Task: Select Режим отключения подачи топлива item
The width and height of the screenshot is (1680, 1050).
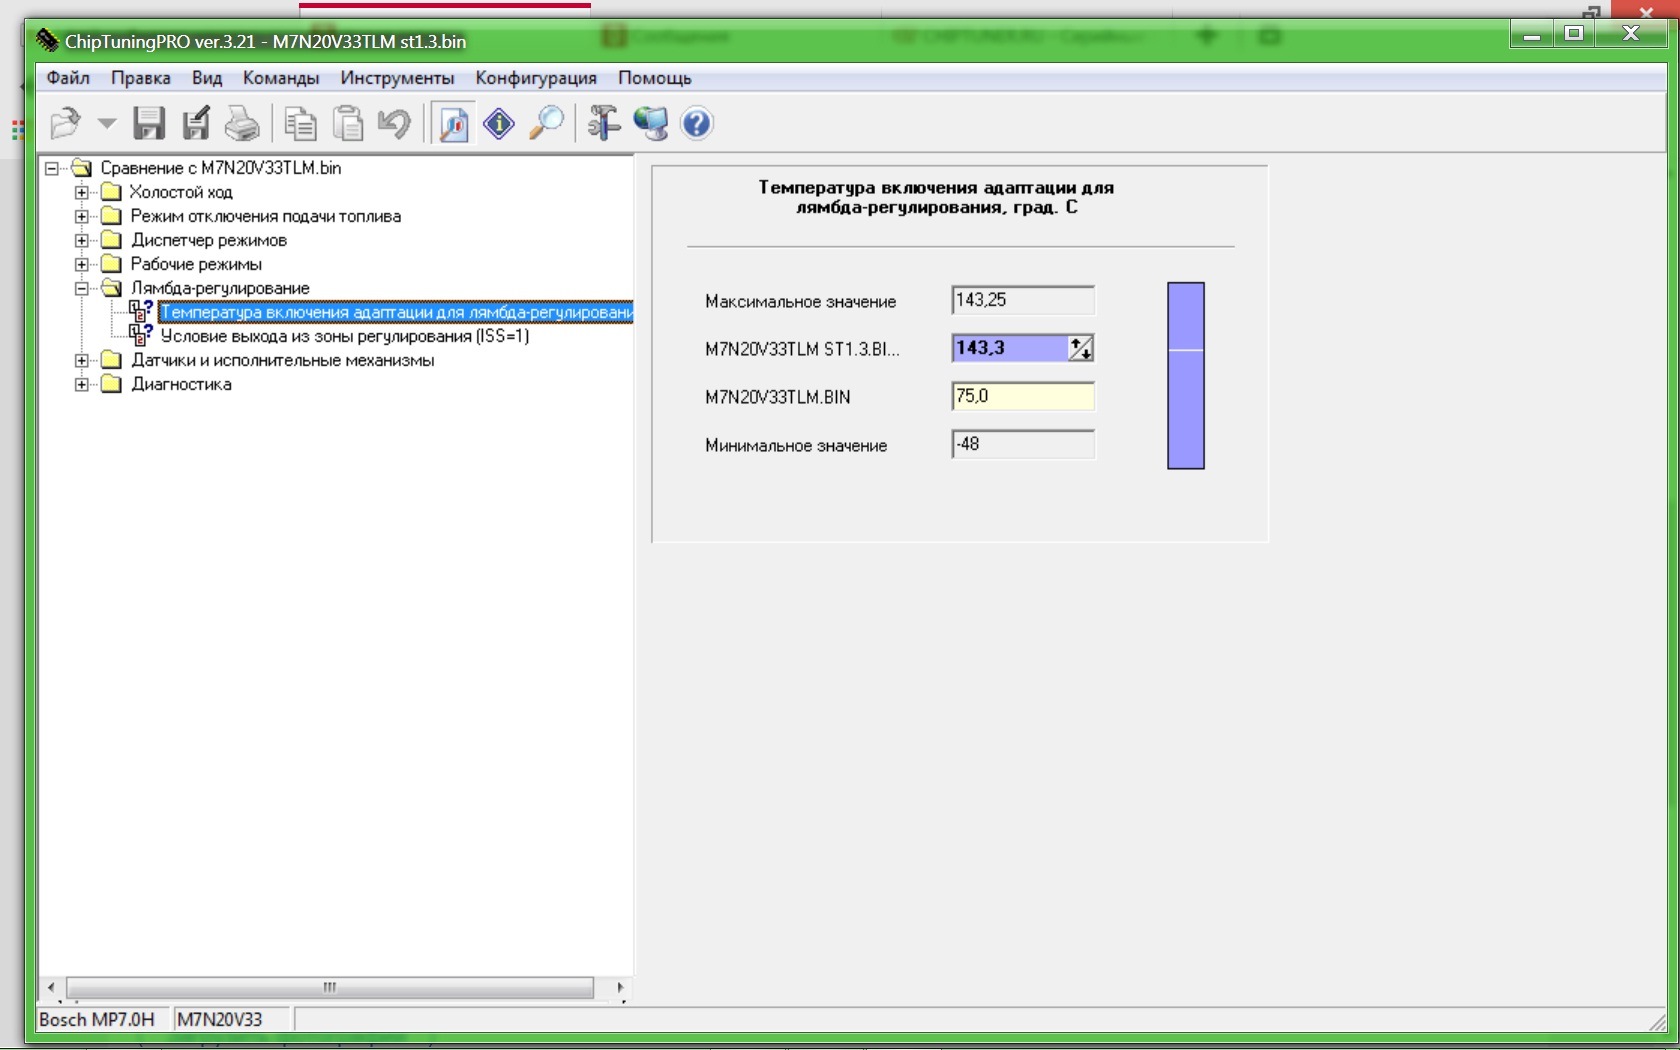Action: (x=266, y=216)
